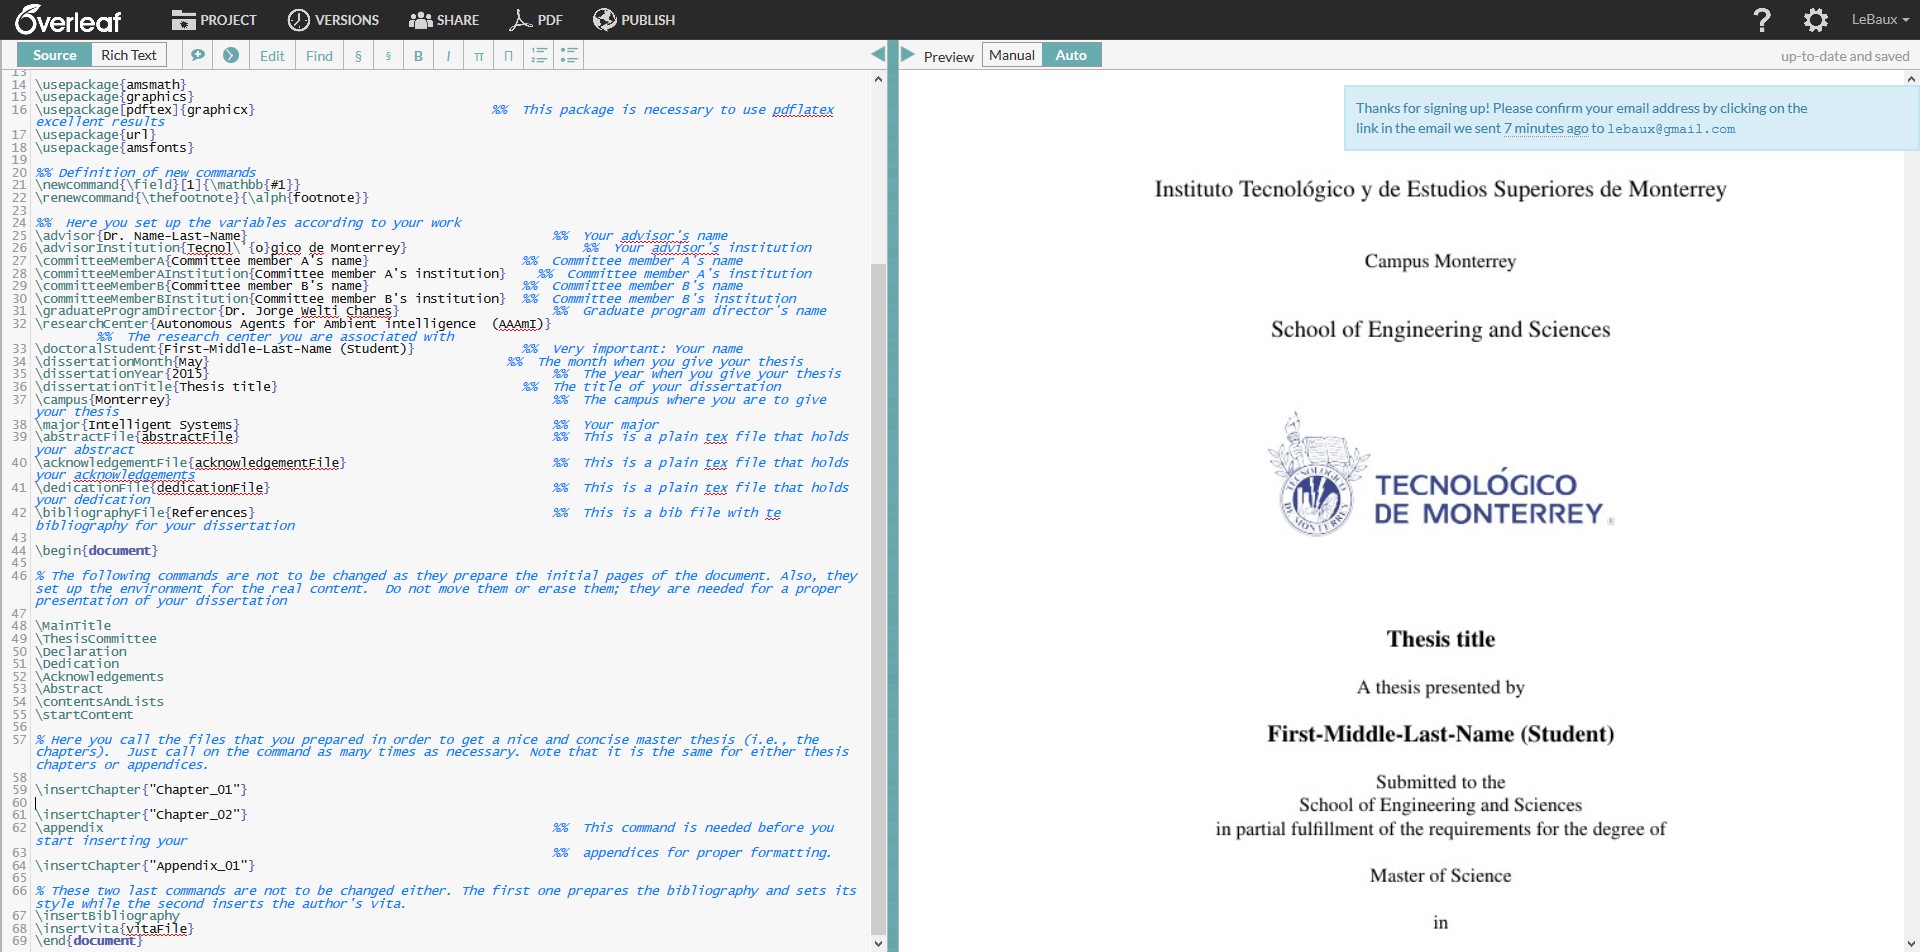The width and height of the screenshot is (1920, 952).
Task: Click the Bold formatting icon
Action: point(418,56)
